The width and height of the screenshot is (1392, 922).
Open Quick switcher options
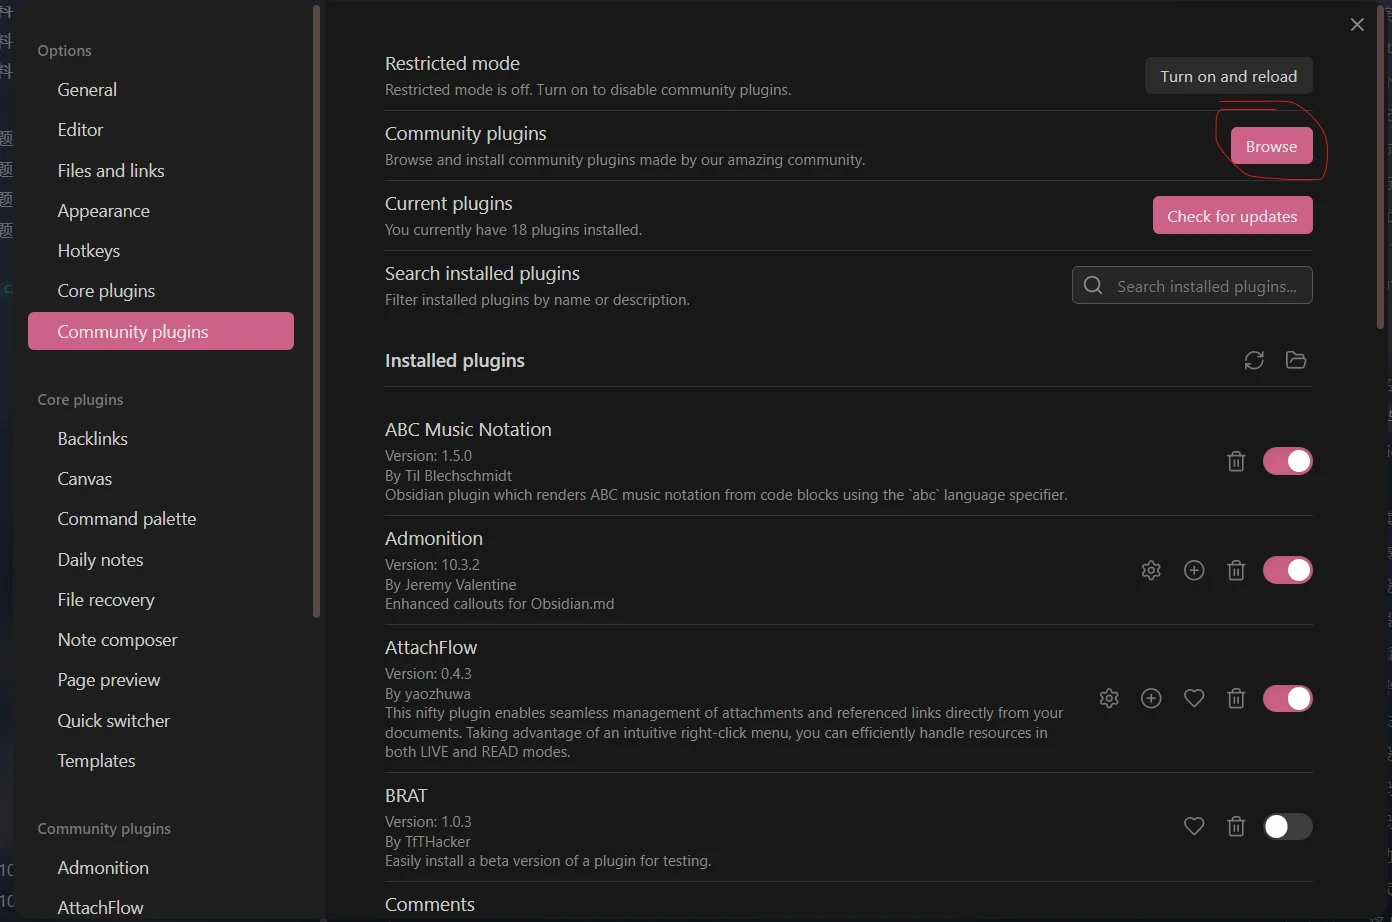pos(161,721)
